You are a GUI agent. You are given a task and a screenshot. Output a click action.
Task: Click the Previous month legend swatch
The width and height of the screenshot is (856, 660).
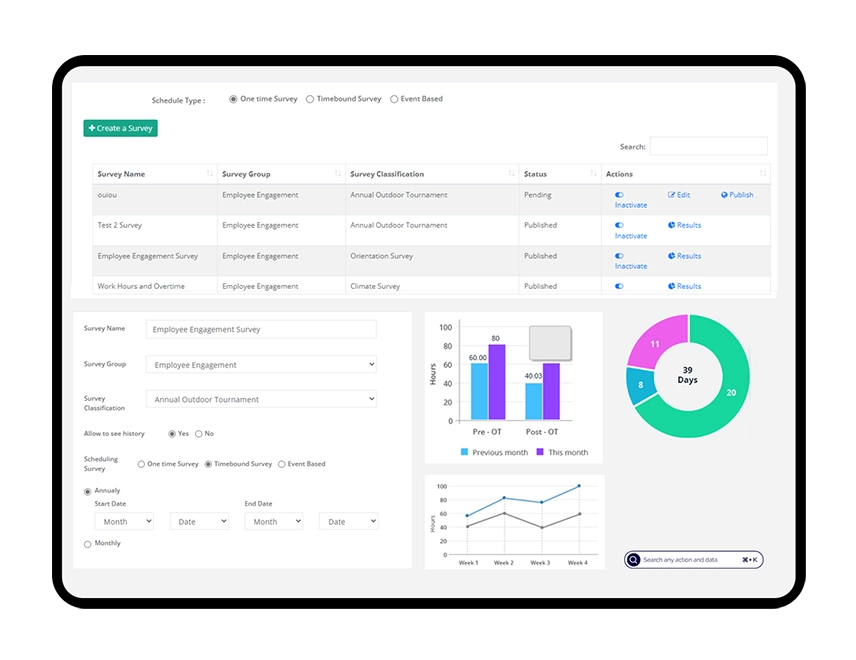coord(465,452)
